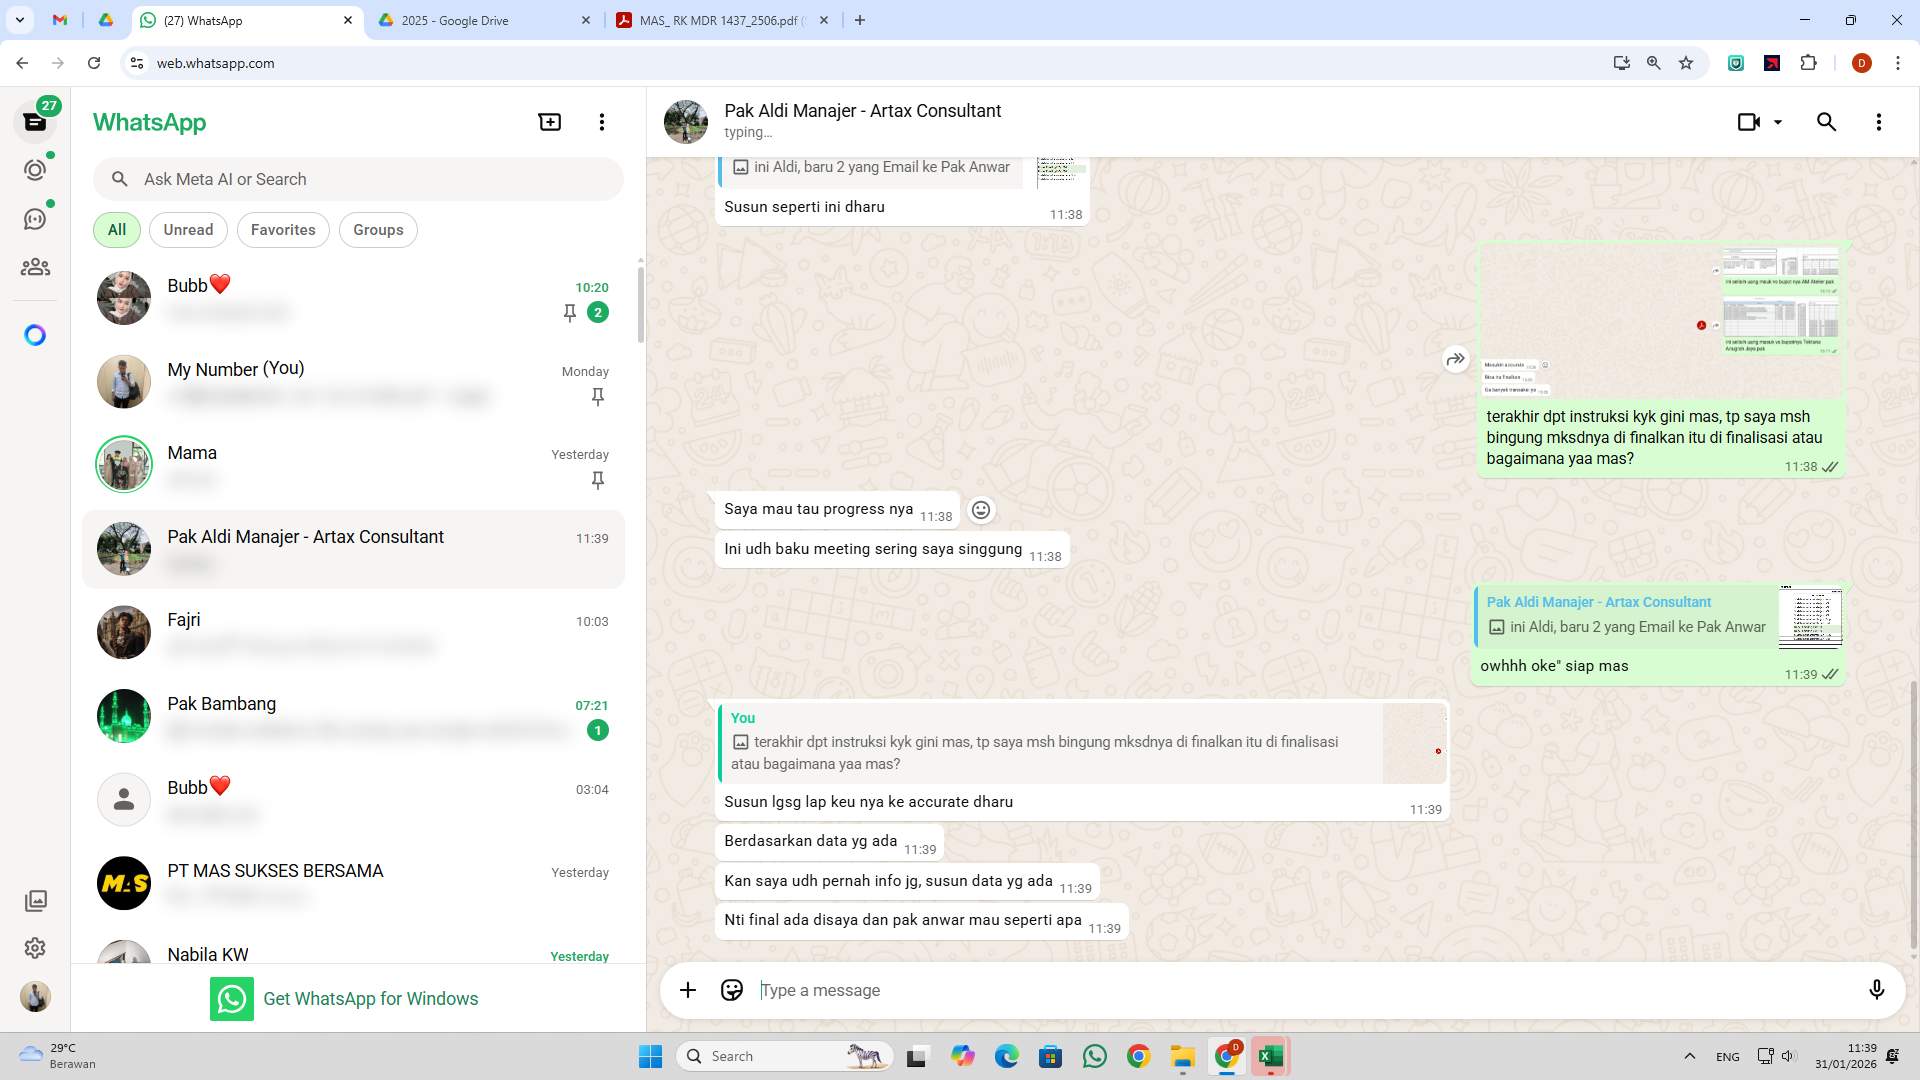Open WhatsApp Settings
The height and width of the screenshot is (1080, 1920).
pos(35,948)
